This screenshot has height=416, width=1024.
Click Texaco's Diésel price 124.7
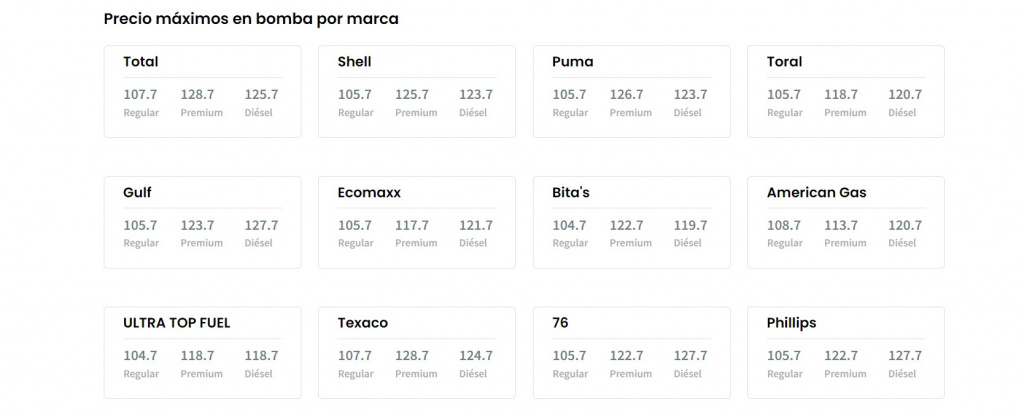point(476,356)
